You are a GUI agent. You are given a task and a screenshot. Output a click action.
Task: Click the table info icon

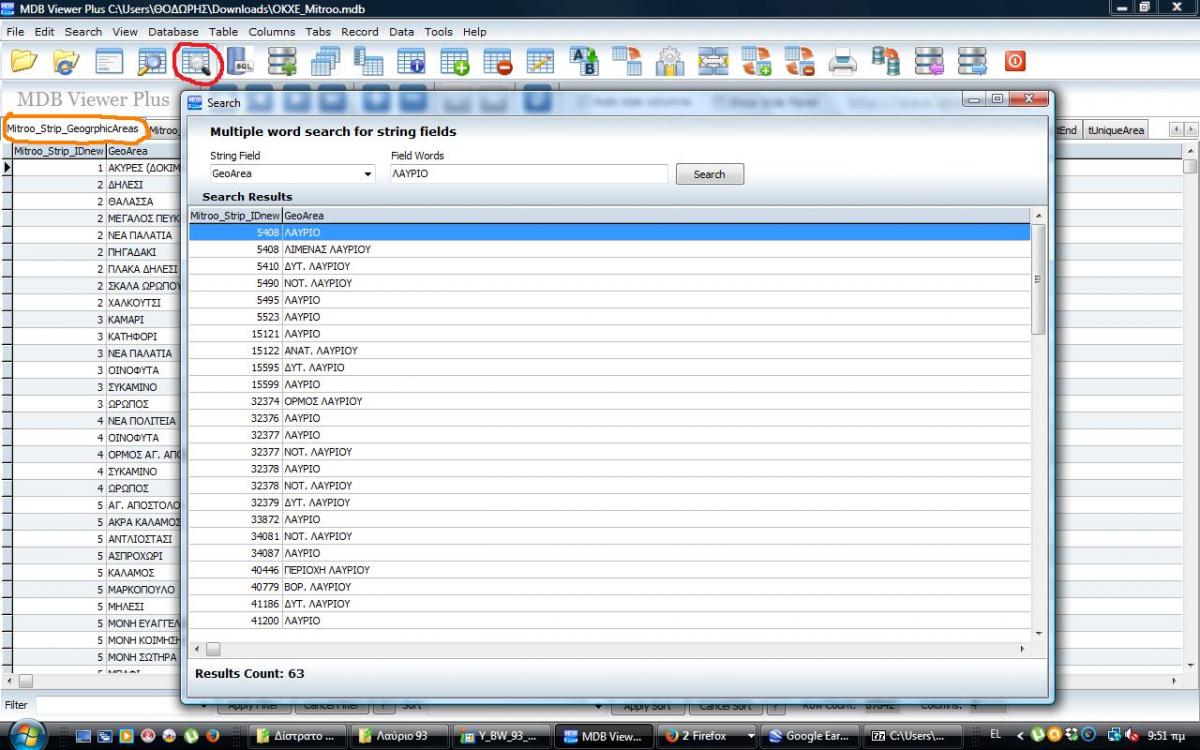pos(411,62)
